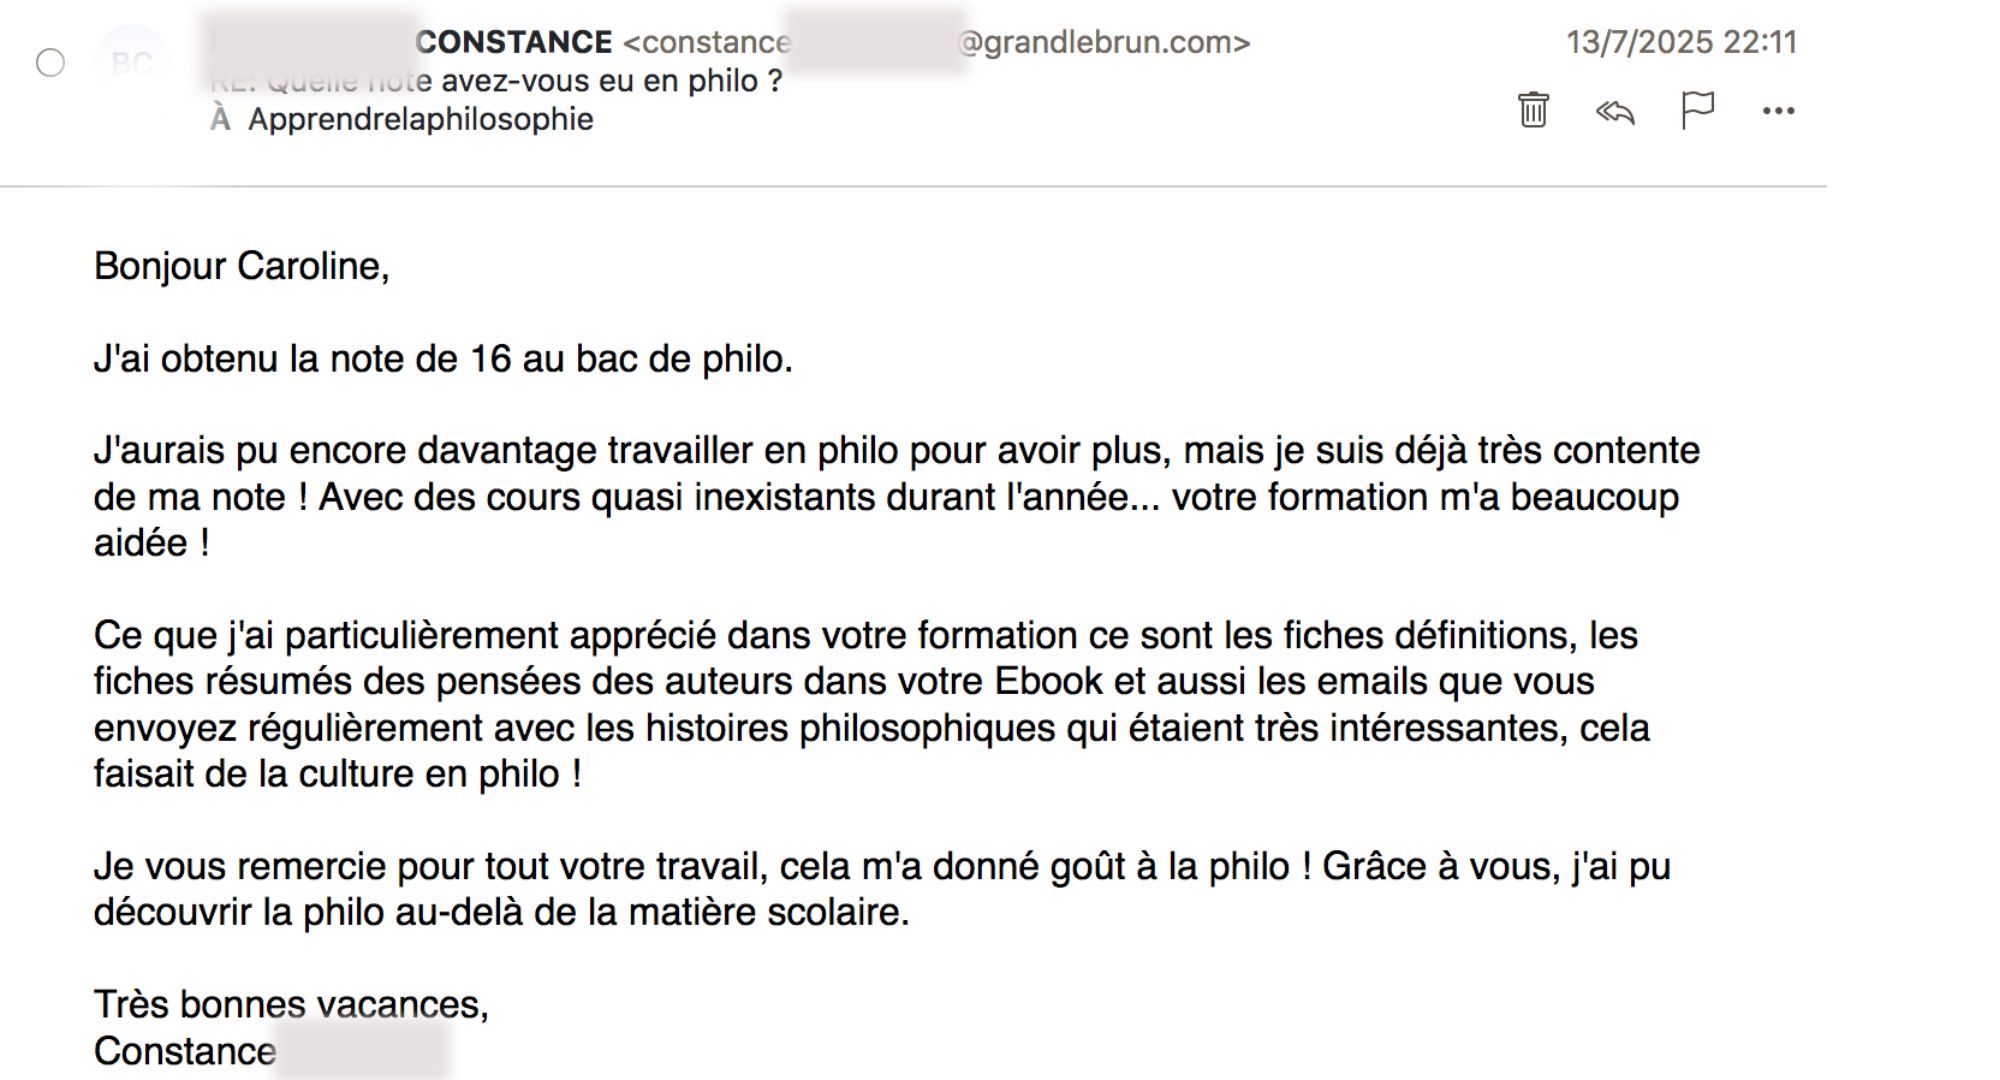
Task: Click the signature name "Constance" at the bottom
Action: tap(185, 1051)
